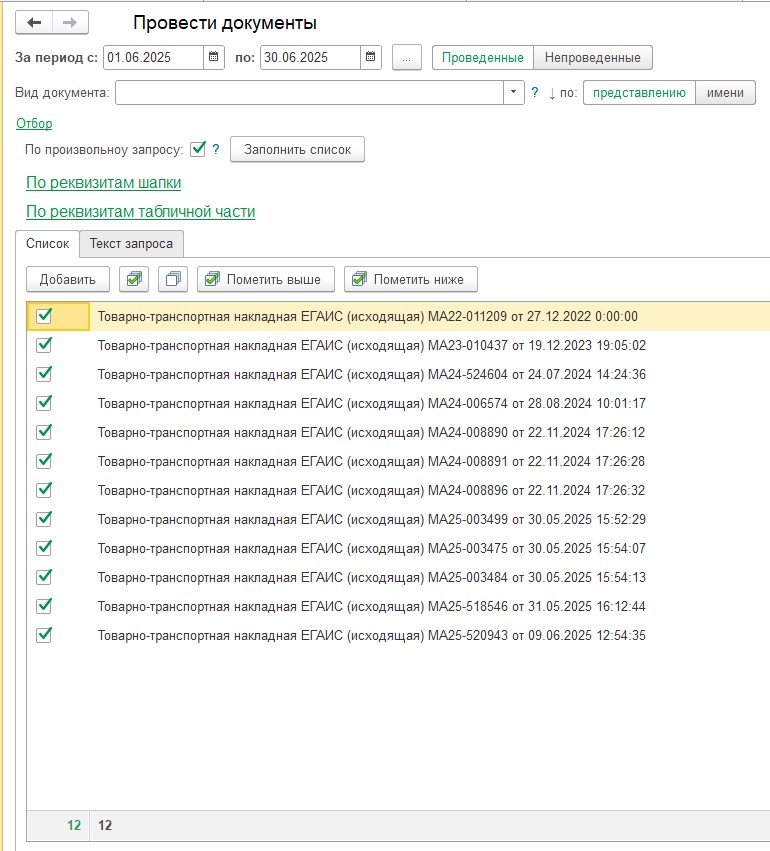
Task: Click Пометить выше button
Action: (266, 280)
